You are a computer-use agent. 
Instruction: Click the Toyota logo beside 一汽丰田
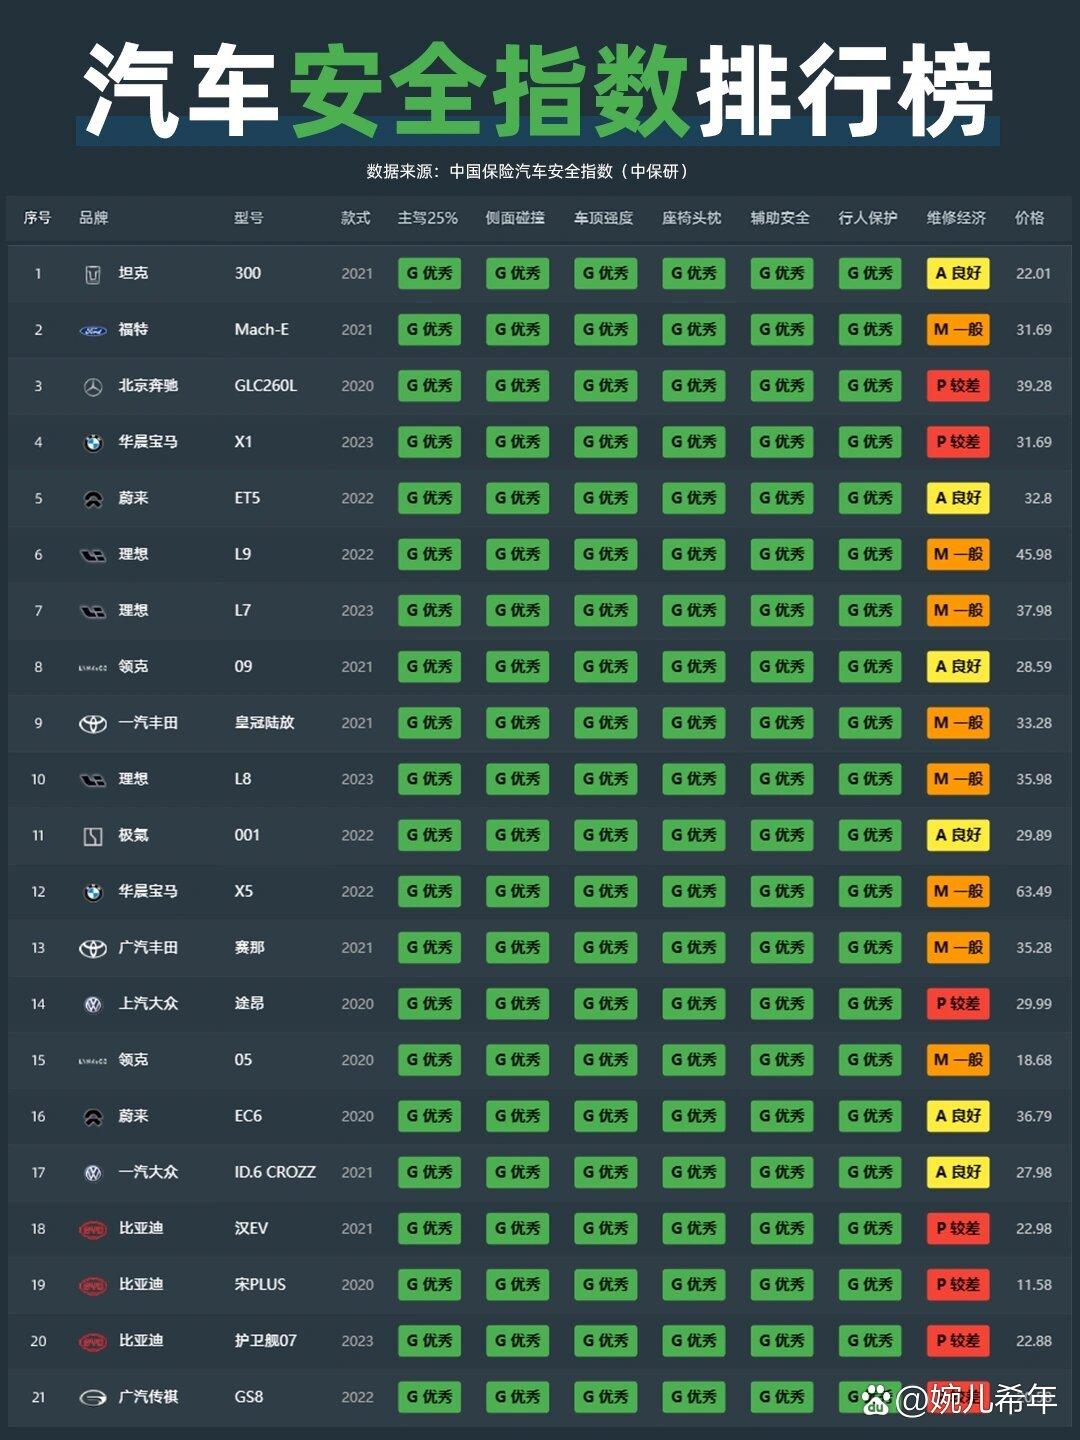coord(93,723)
